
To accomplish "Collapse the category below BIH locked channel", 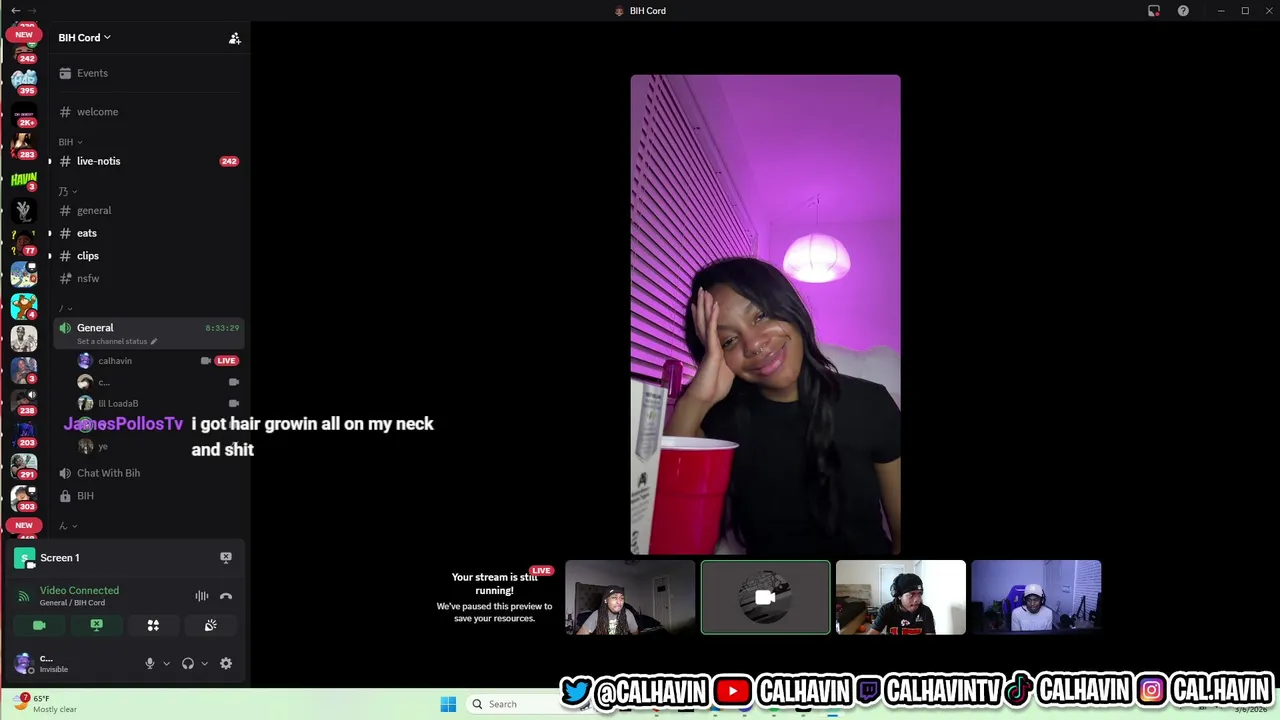I will [x=67, y=526].
